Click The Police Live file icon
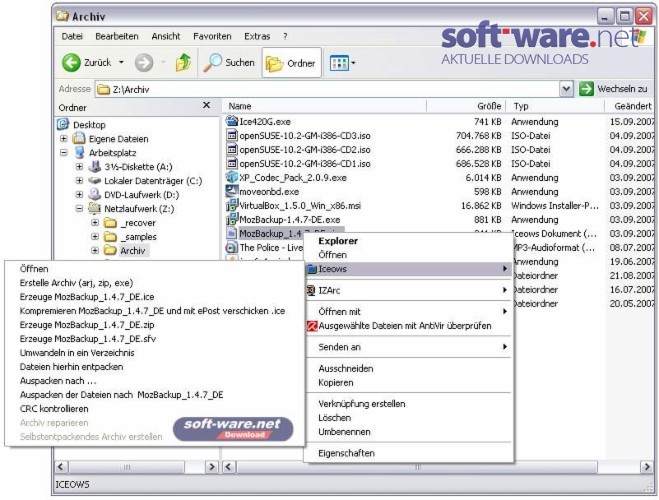Screen dimensions: 659x500 [x=232, y=247]
